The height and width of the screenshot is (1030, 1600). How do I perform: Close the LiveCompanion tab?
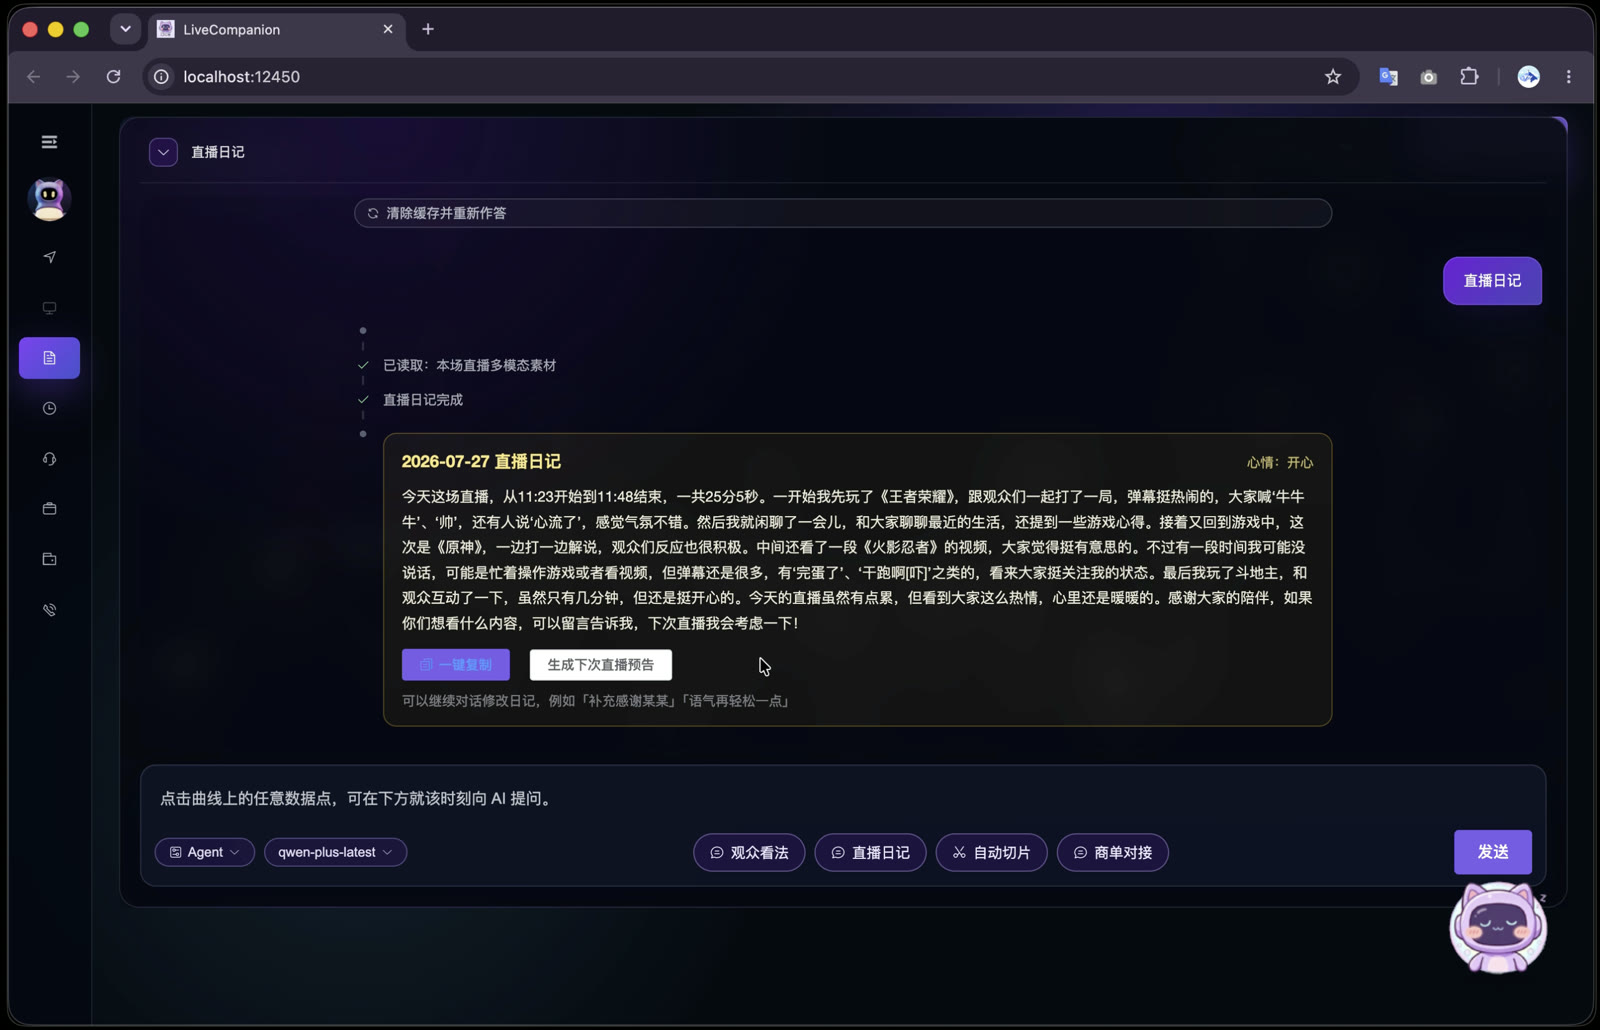click(x=388, y=30)
